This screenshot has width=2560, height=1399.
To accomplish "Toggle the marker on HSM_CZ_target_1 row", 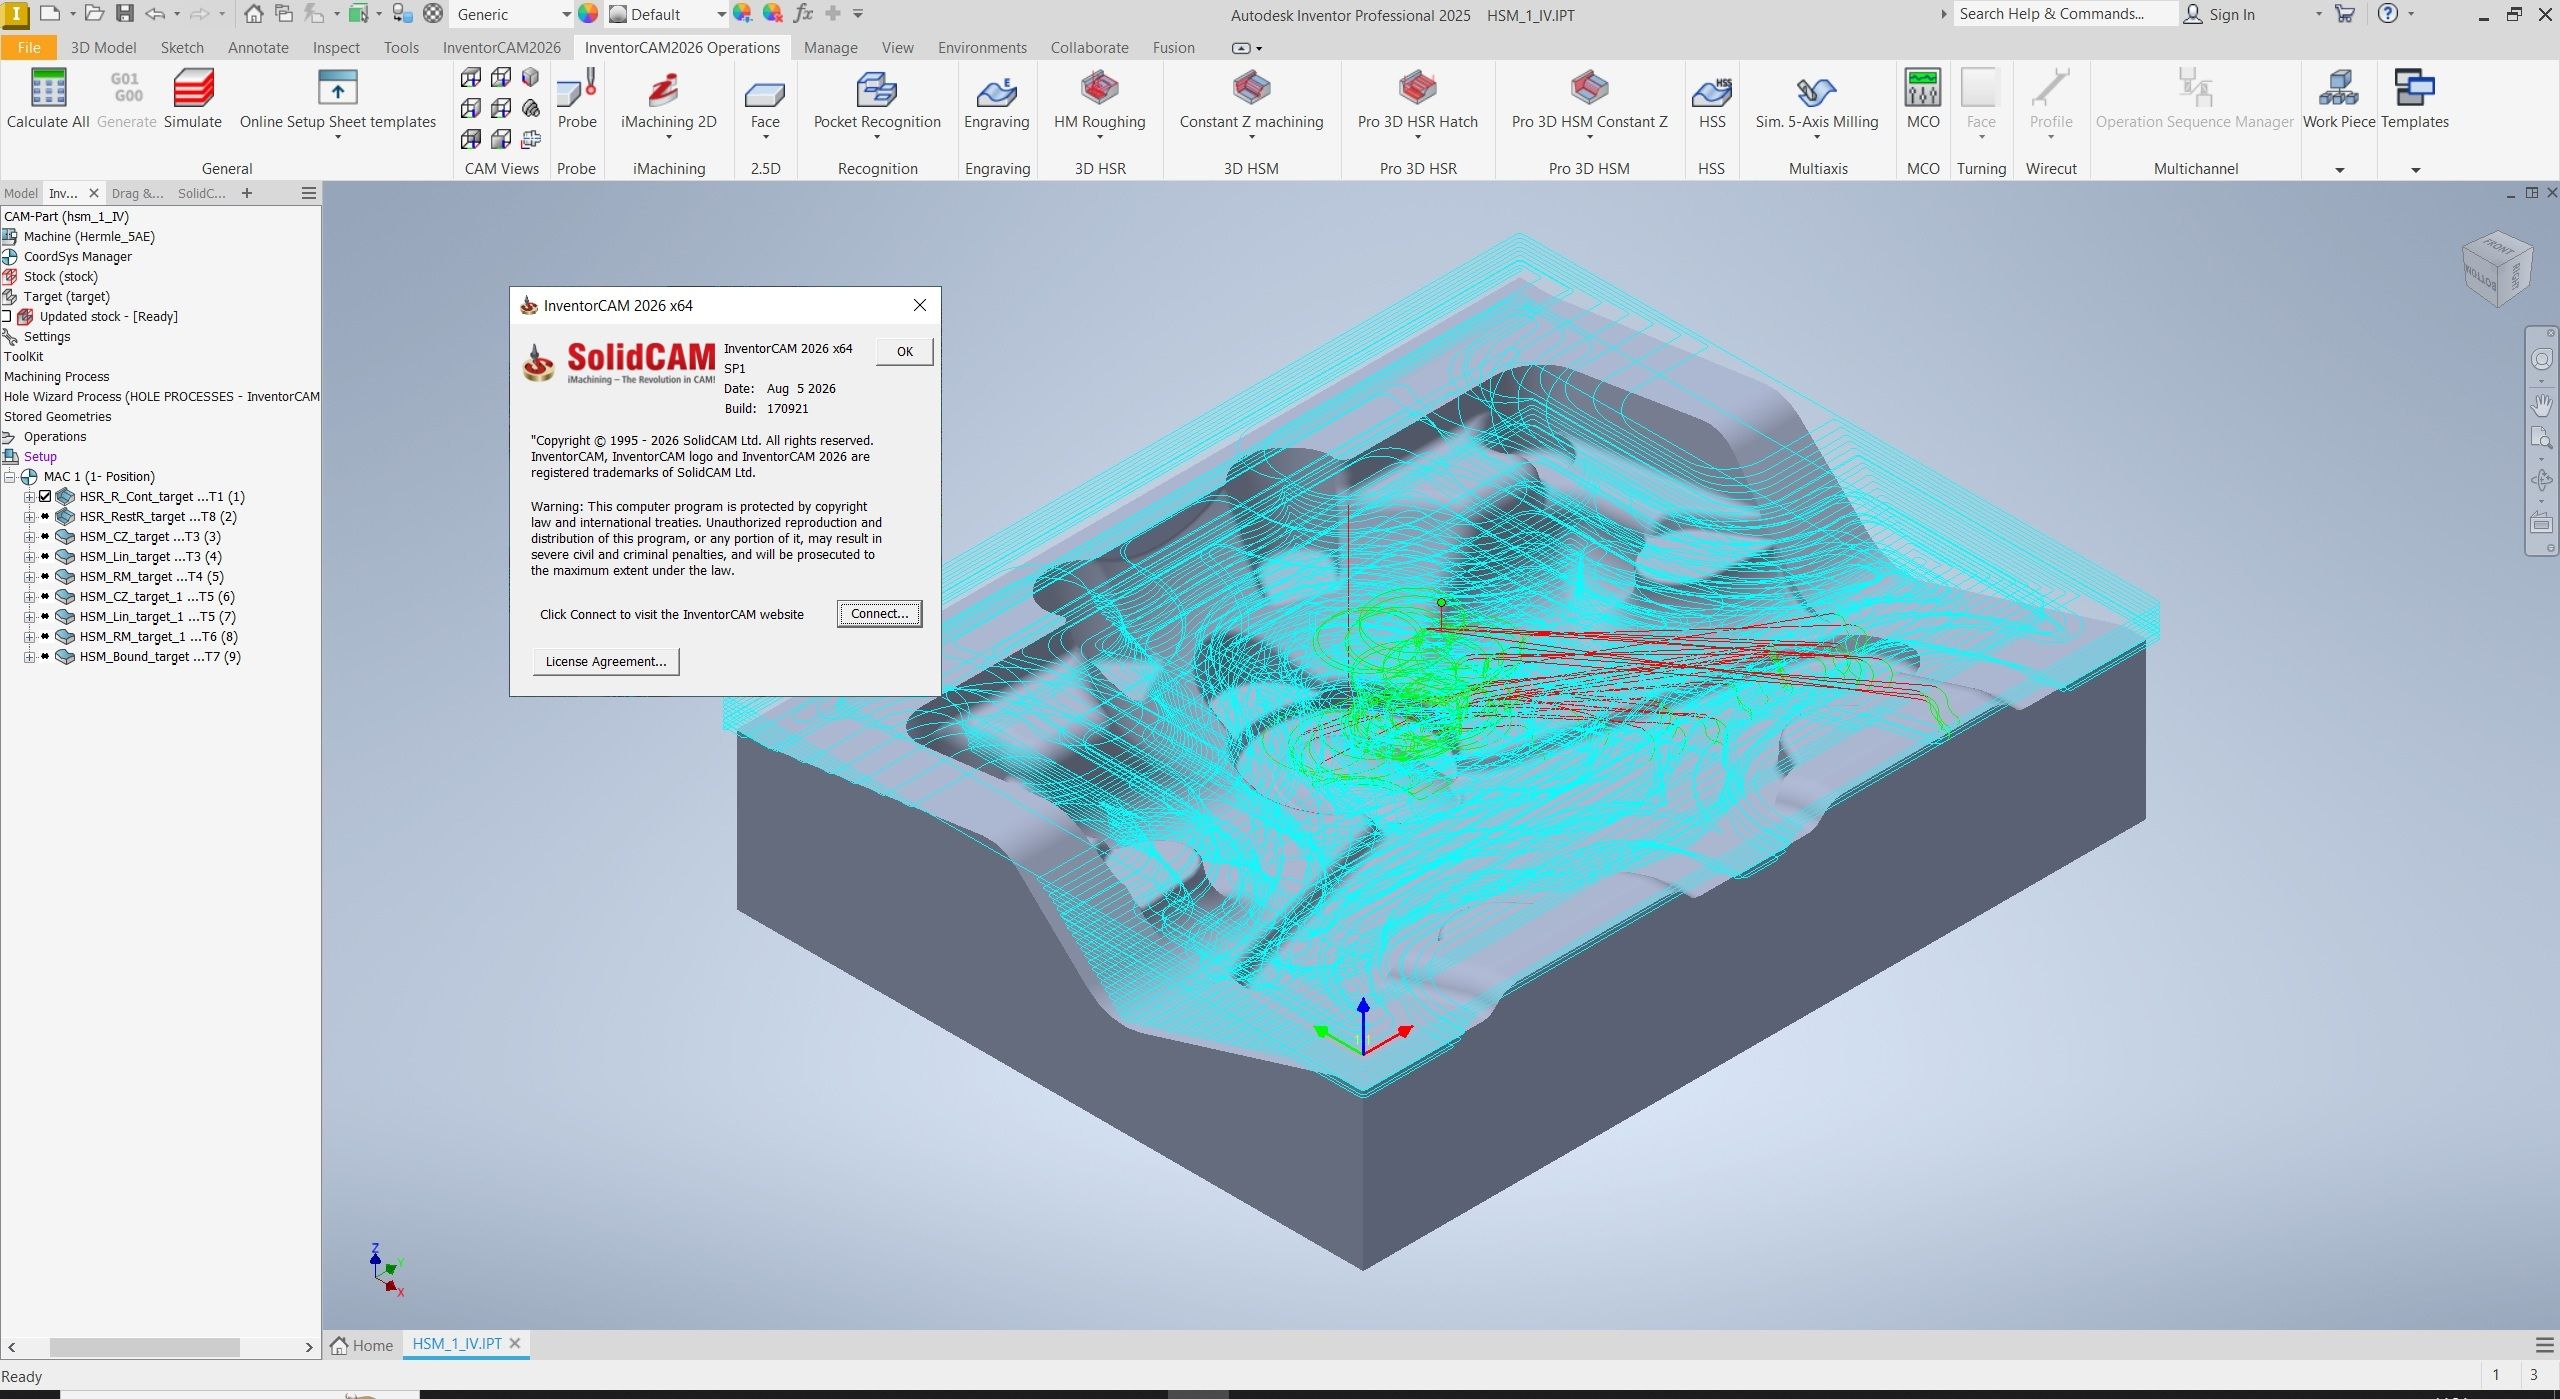I will (45, 596).
